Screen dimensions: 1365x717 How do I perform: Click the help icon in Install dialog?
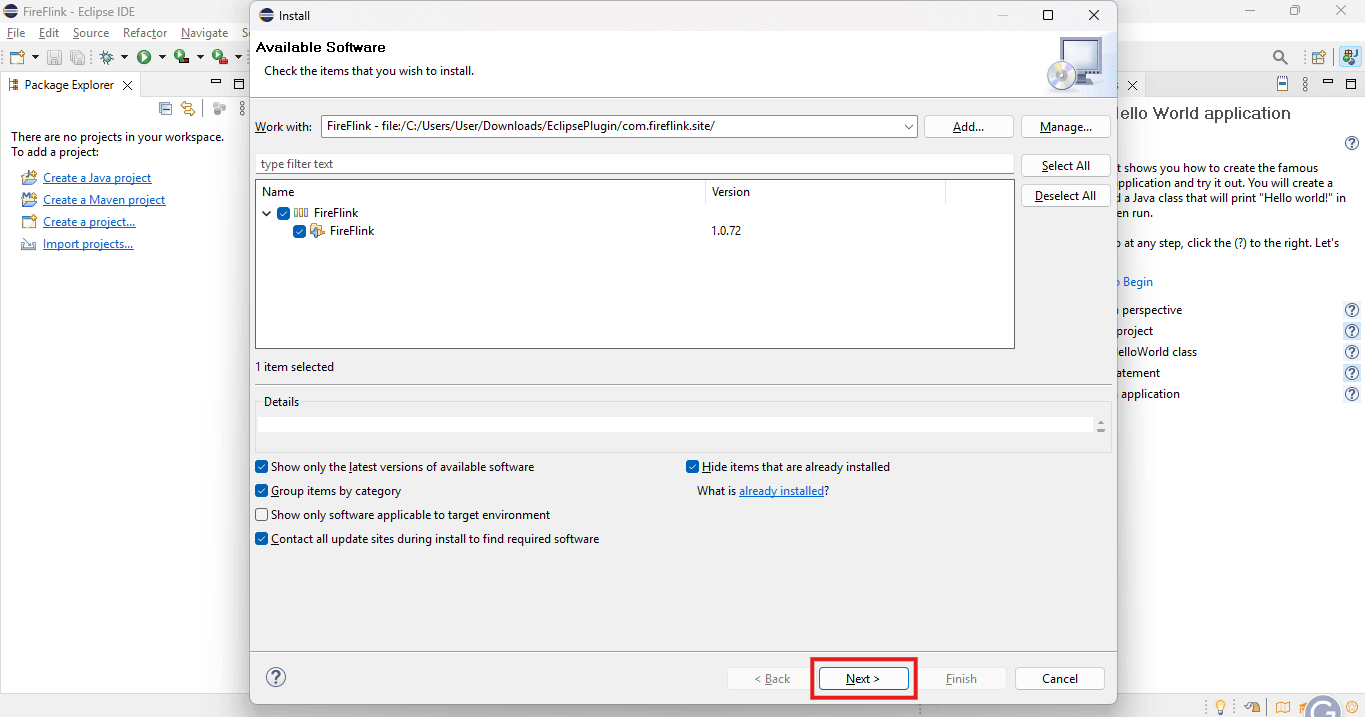pyautogui.click(x=276, y=677)
